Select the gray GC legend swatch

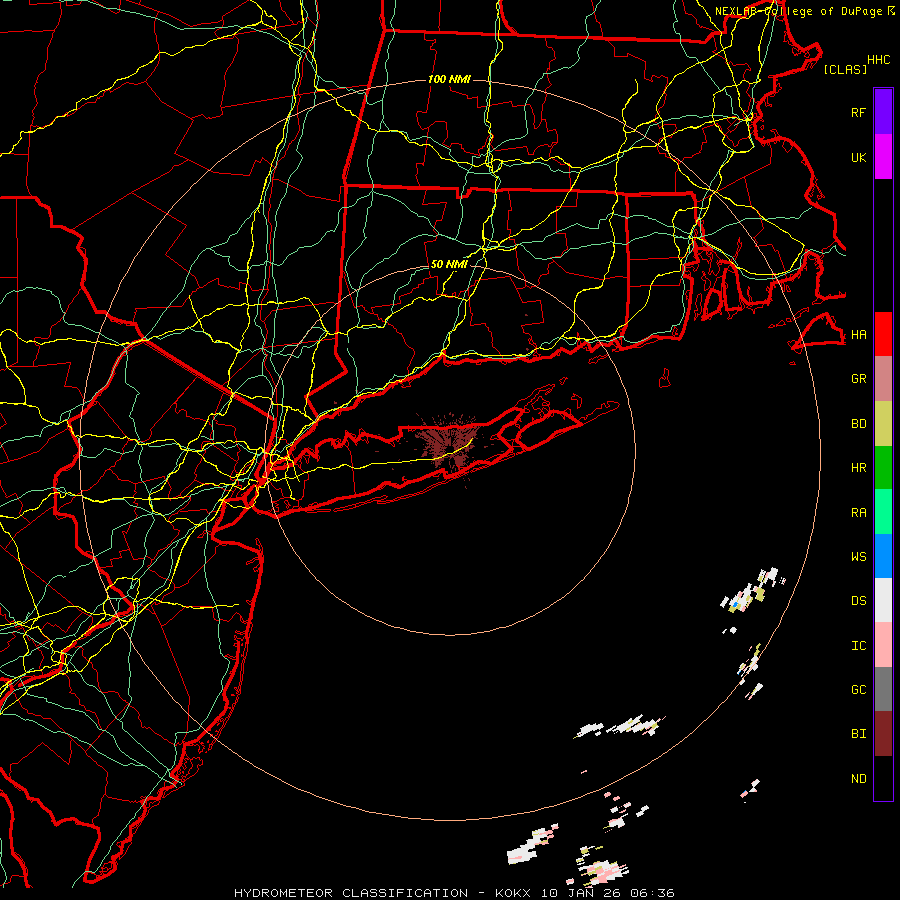pyautogui.click(x=883, y=689)
